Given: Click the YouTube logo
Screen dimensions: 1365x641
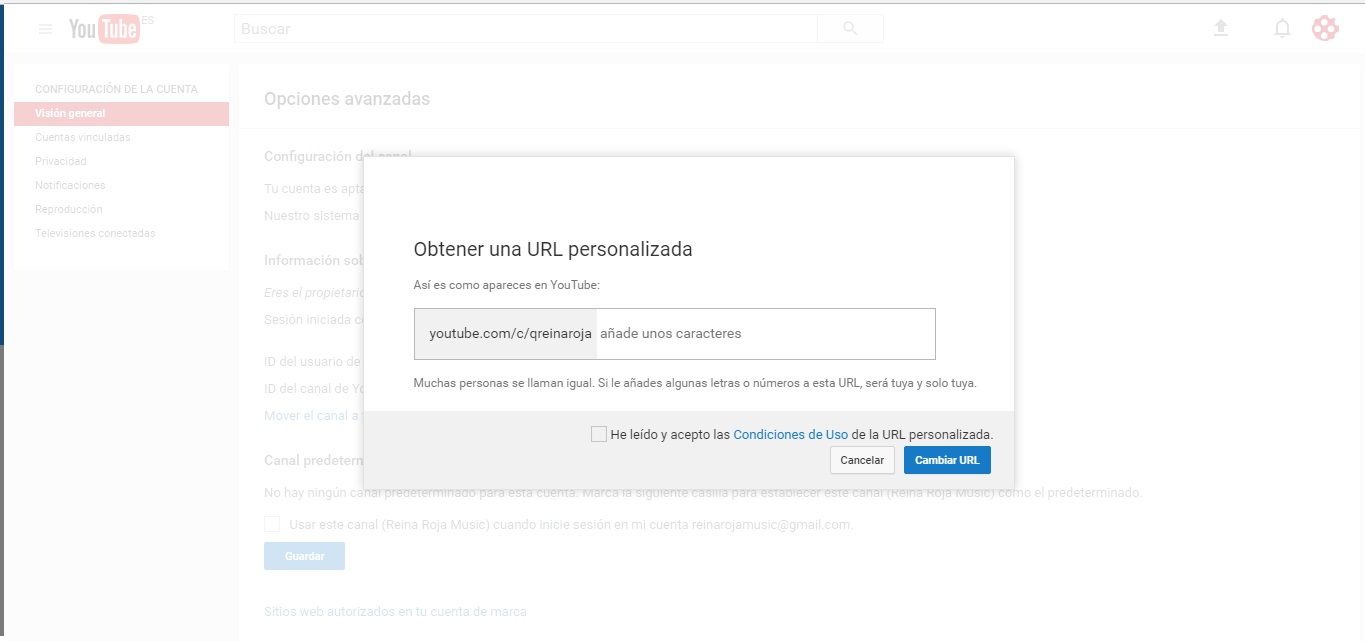Looking at the screenshot, I should (104, 29).
